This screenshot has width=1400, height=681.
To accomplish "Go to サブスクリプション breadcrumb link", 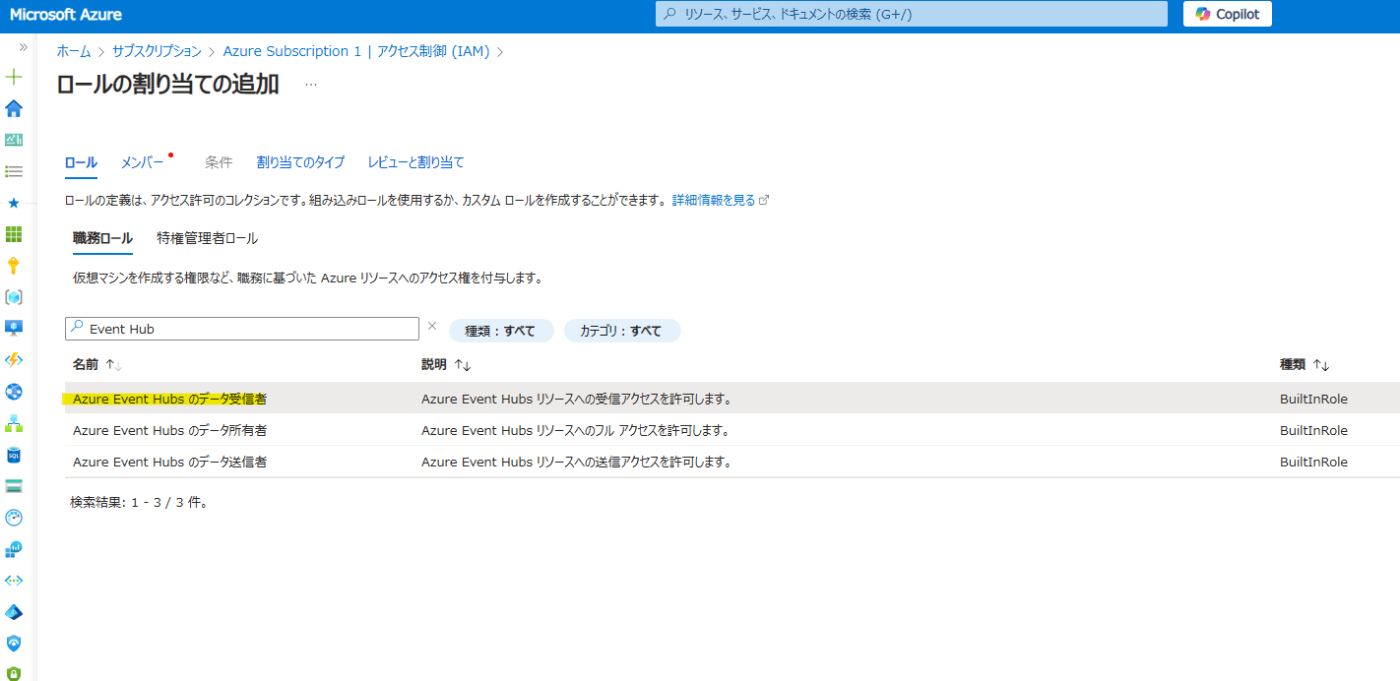I will 157,51.
